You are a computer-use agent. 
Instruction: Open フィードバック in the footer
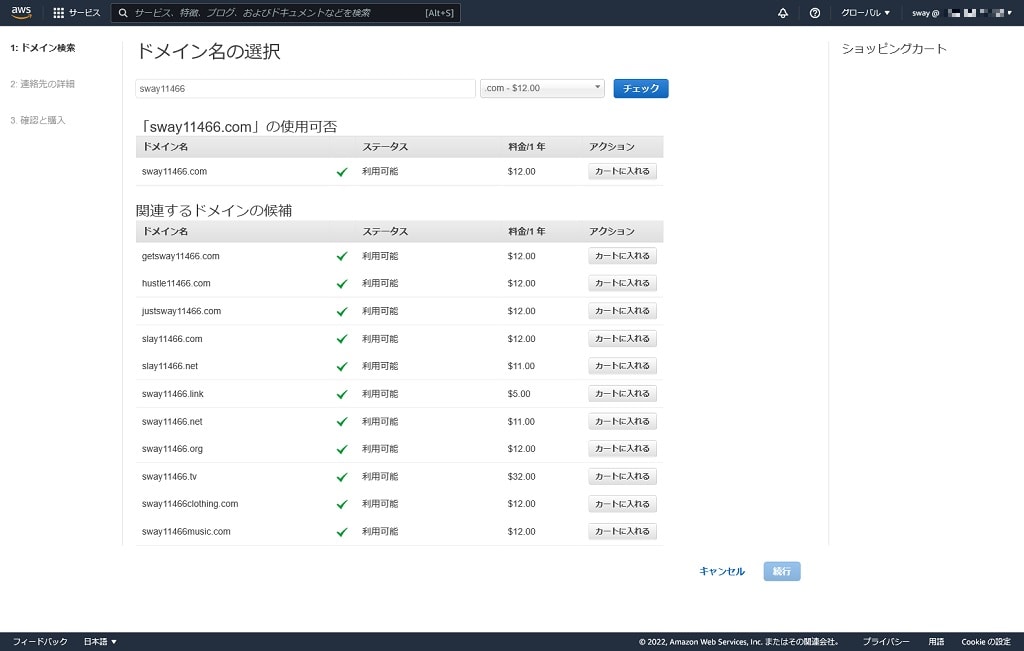[x=40, y=642]
